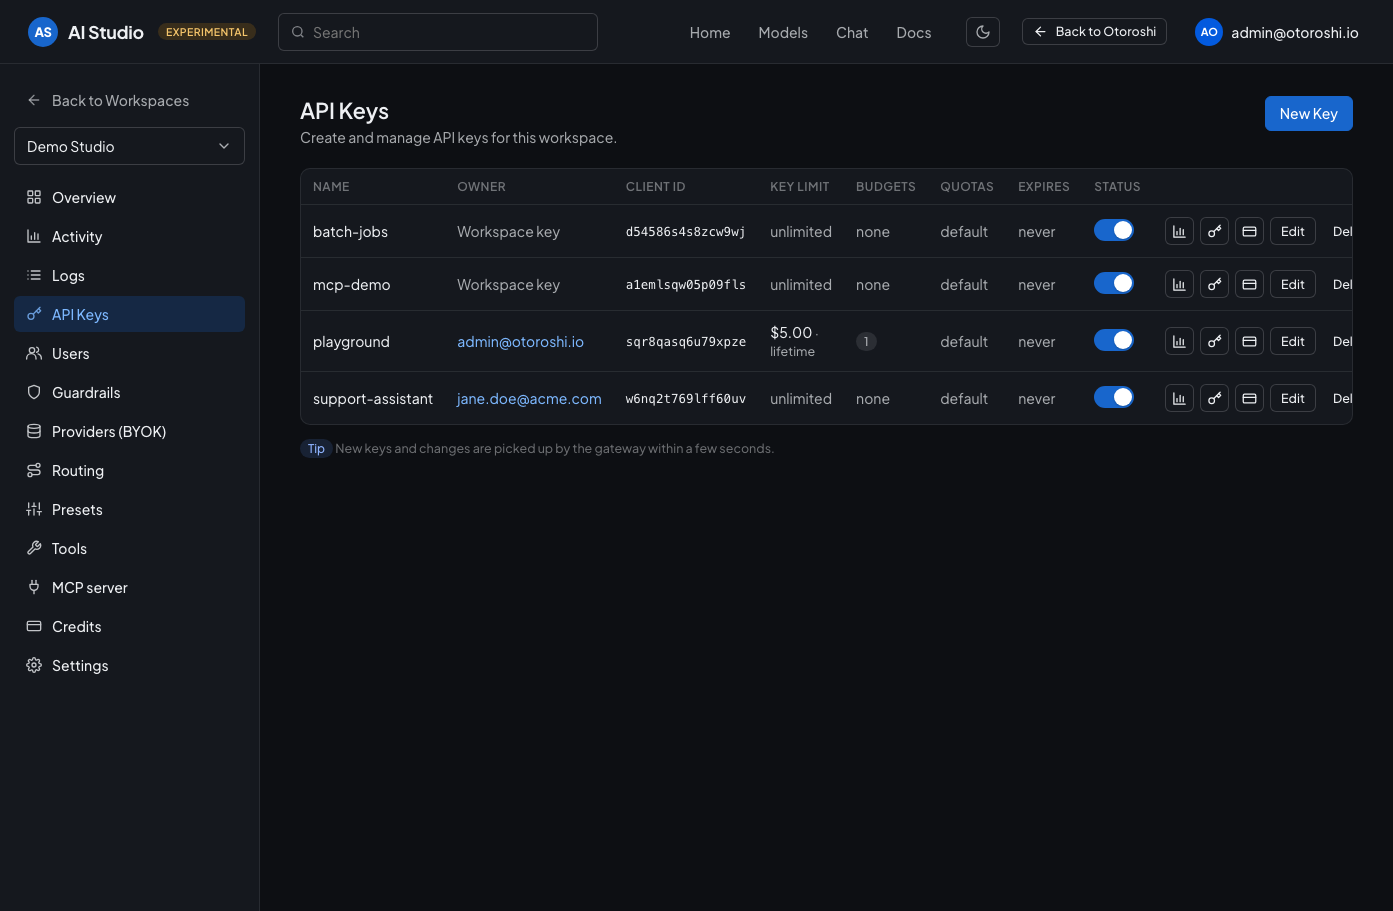The width and height of the screenshot is (1393, 911).
Task: Edit the support-assistant key
Action: pyautogui.click(x=1293, y=398)
